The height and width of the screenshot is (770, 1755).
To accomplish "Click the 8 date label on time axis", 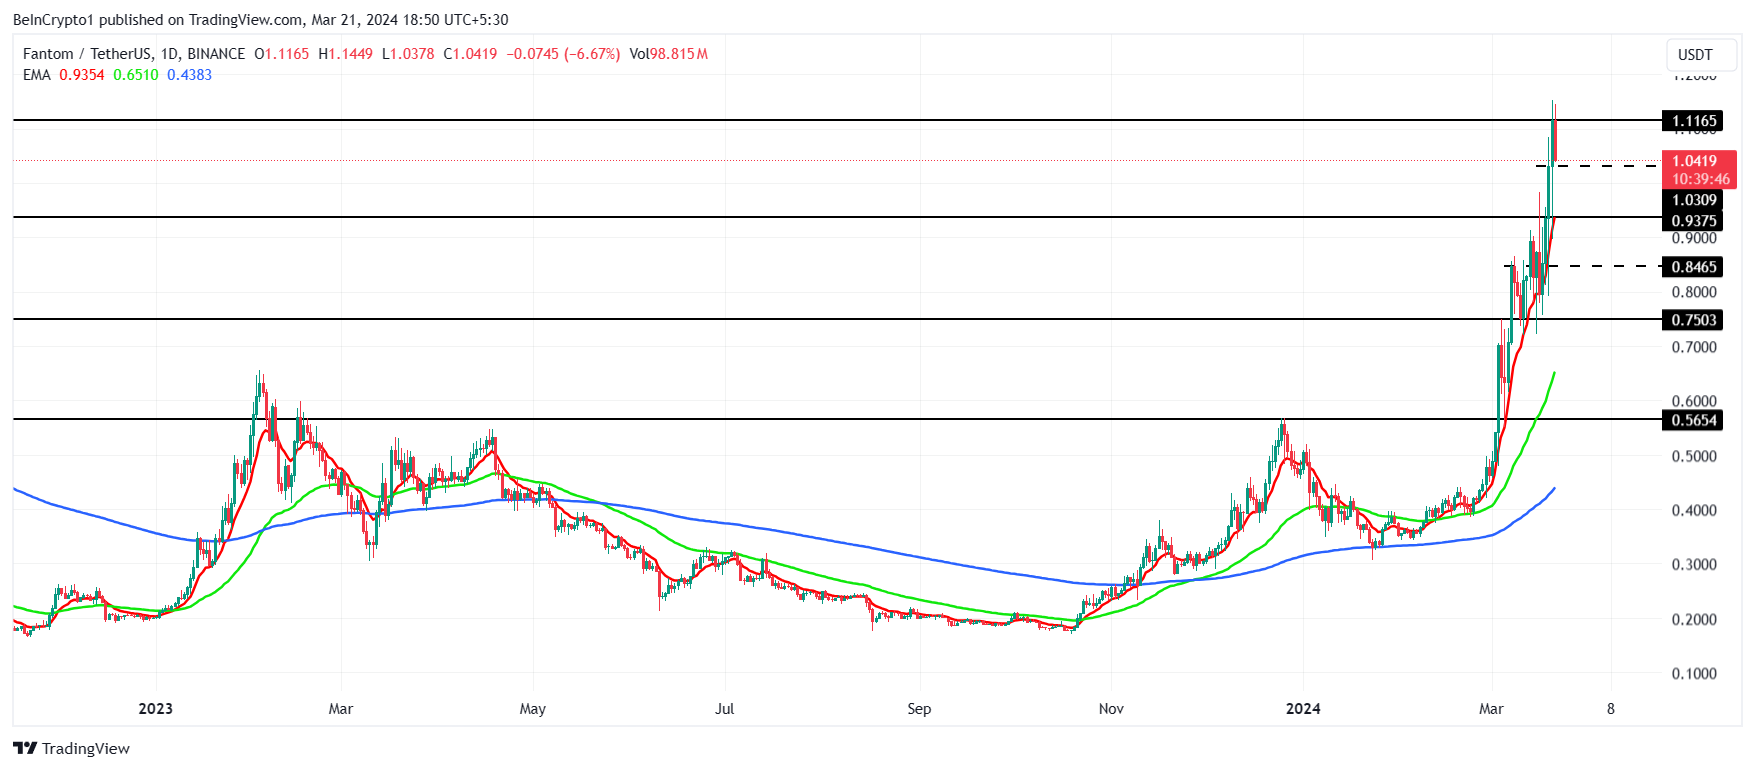I will point(1611,709).
